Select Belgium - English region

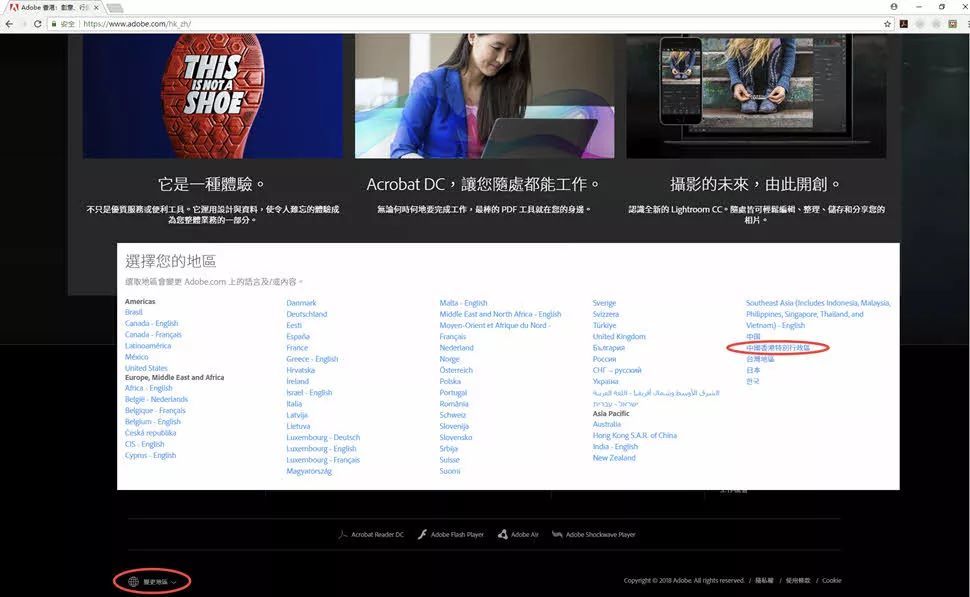click(x=153, y=421)
